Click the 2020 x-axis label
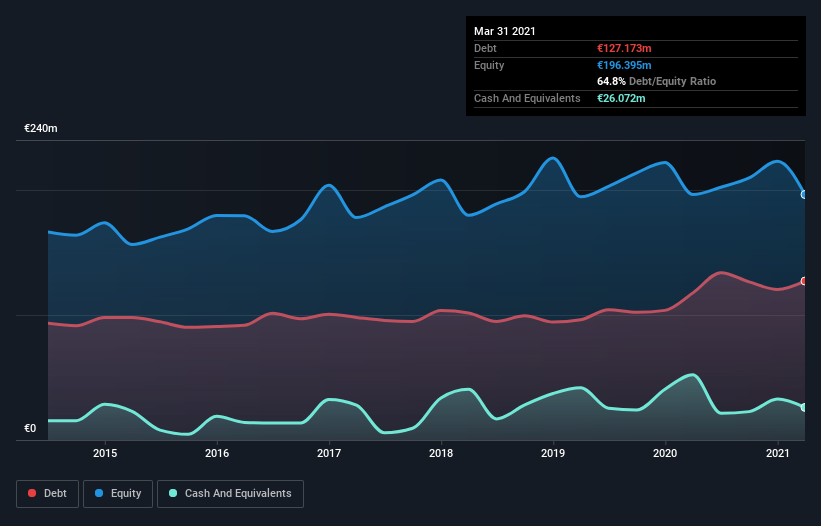Screen dimensions: 821x526 (665, 453)
